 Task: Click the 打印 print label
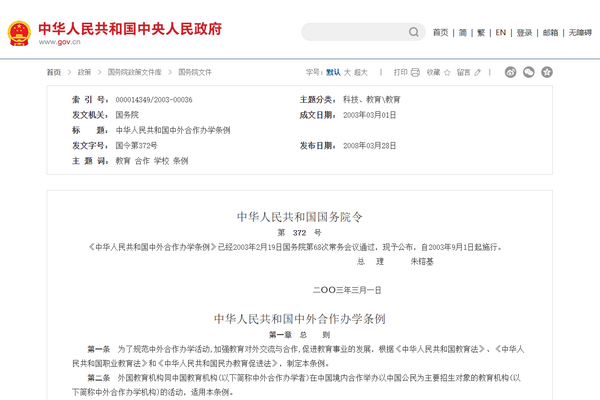point(401,72)
